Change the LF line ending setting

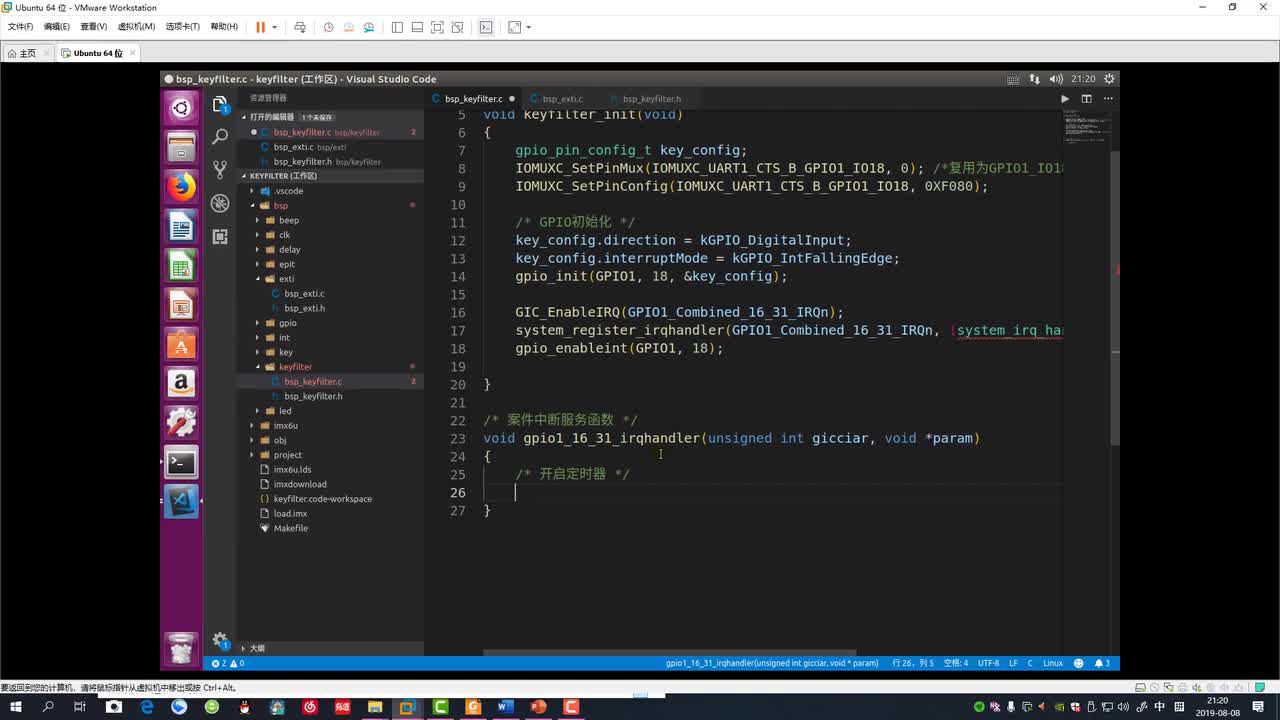click(x=1013, y=663)
